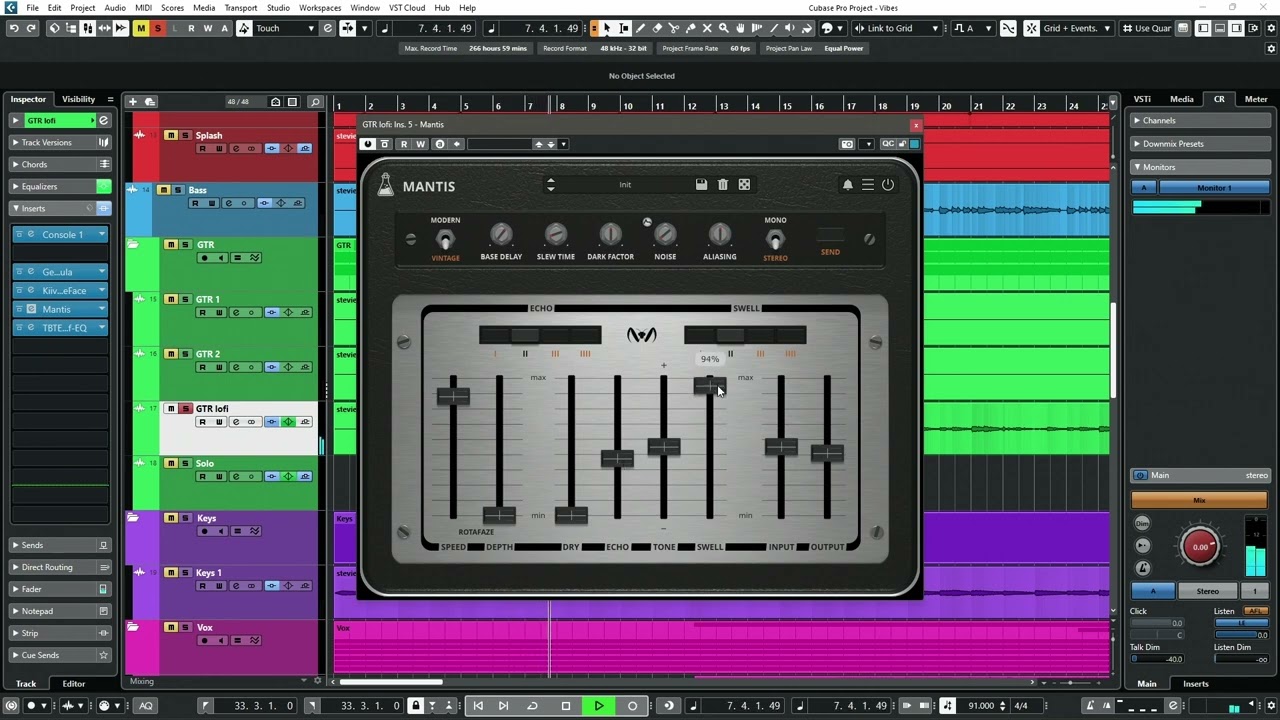Click the Mantis flask logo icon
Image resolution: width=1280 pixels, height=720 pixels.
(x=385, y=185)
